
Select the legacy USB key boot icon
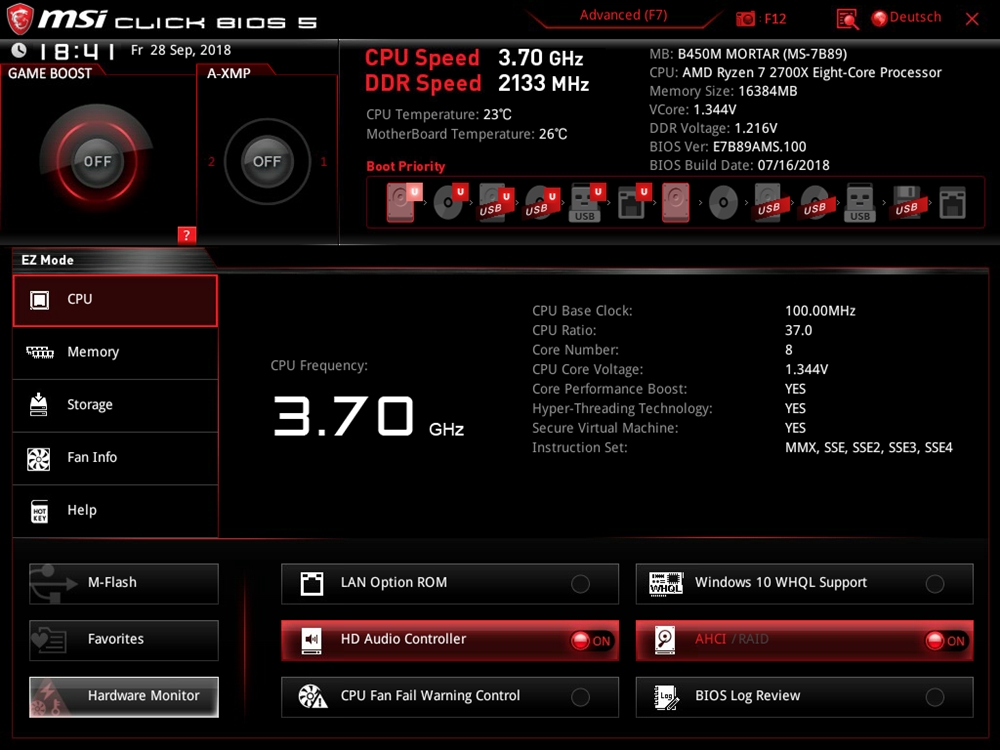coord(860,202)
